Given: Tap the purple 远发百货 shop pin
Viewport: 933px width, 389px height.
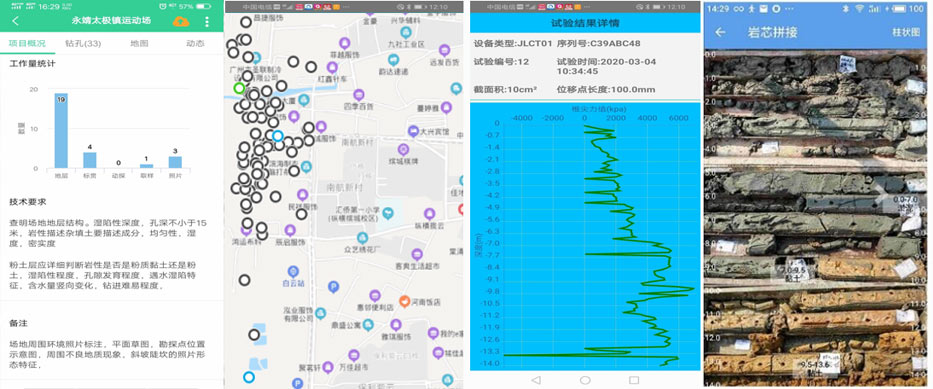Looking at the screenshot, I should point(444,51).
